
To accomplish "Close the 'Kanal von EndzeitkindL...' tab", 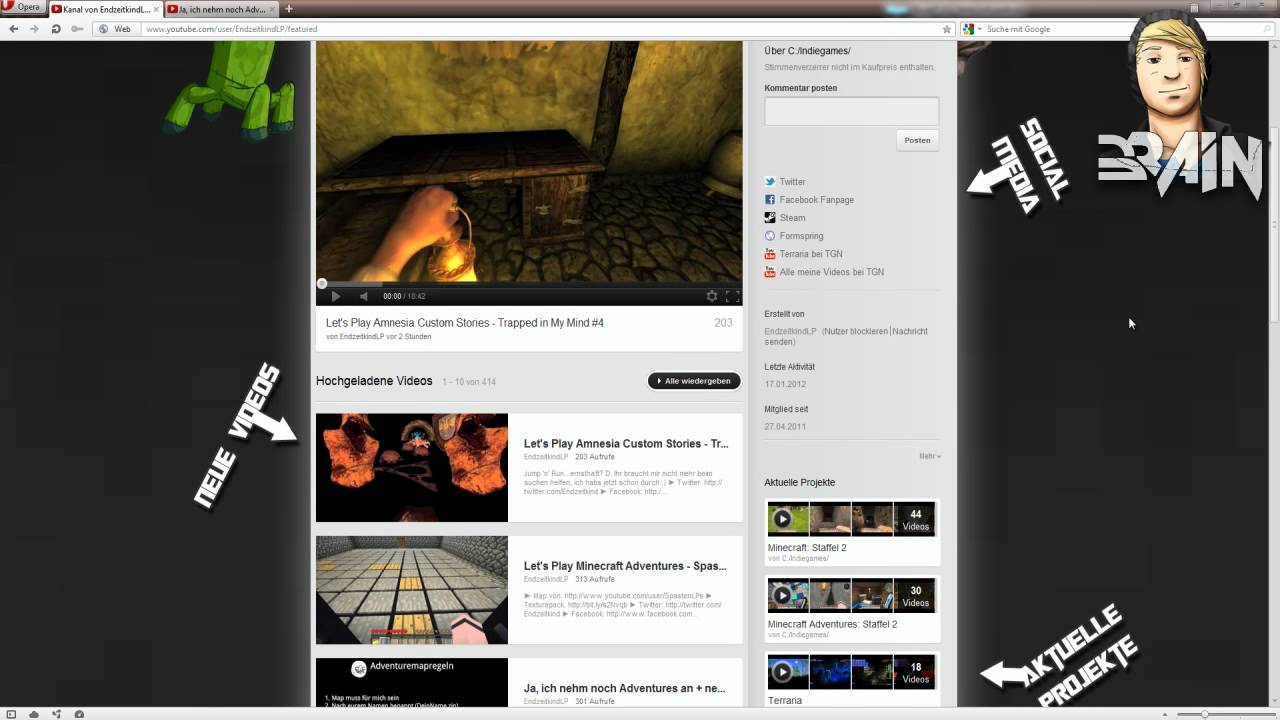I will pos(155,9).
